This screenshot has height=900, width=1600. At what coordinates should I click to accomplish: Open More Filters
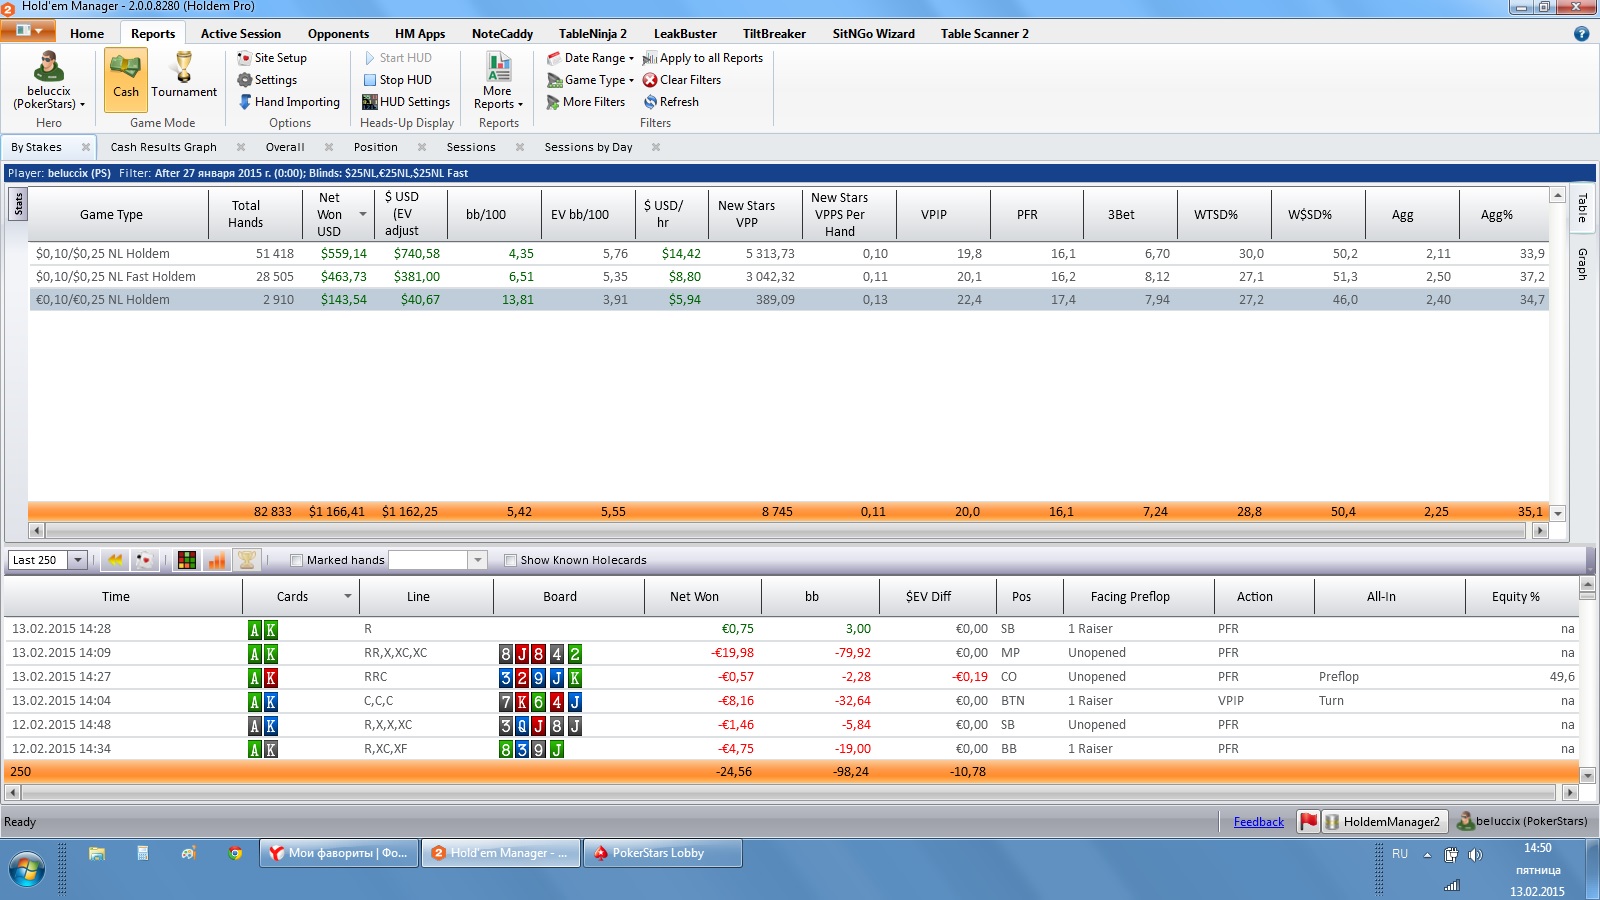point(586,102)
